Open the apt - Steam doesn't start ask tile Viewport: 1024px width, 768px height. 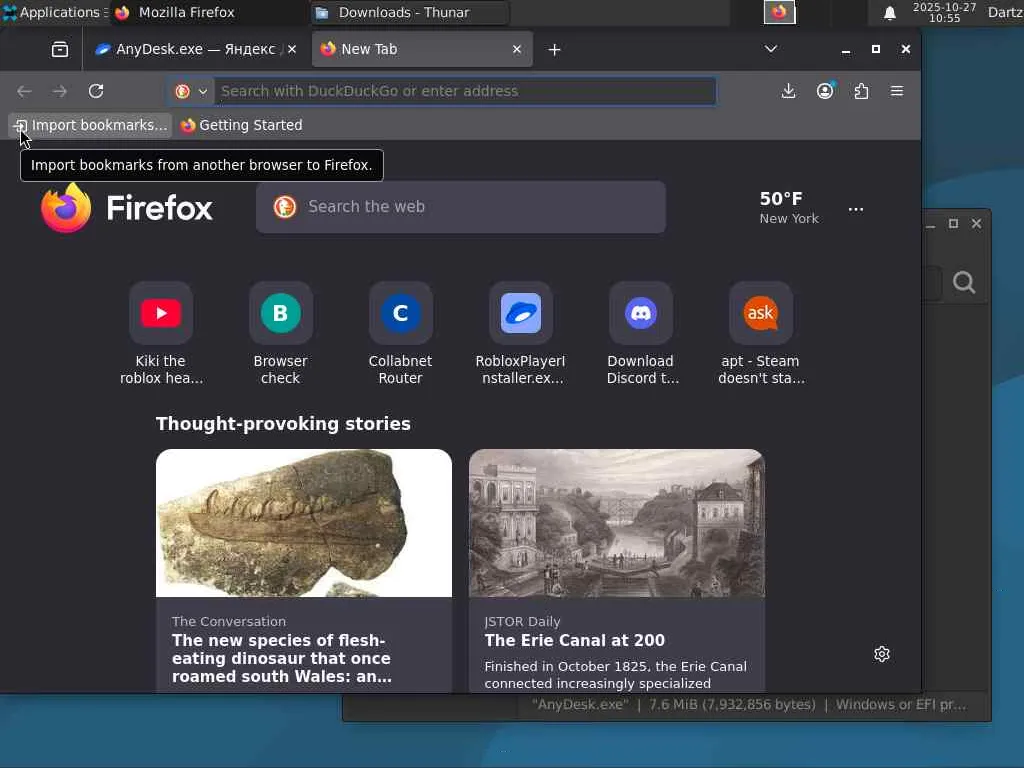[x=761, y=334]
